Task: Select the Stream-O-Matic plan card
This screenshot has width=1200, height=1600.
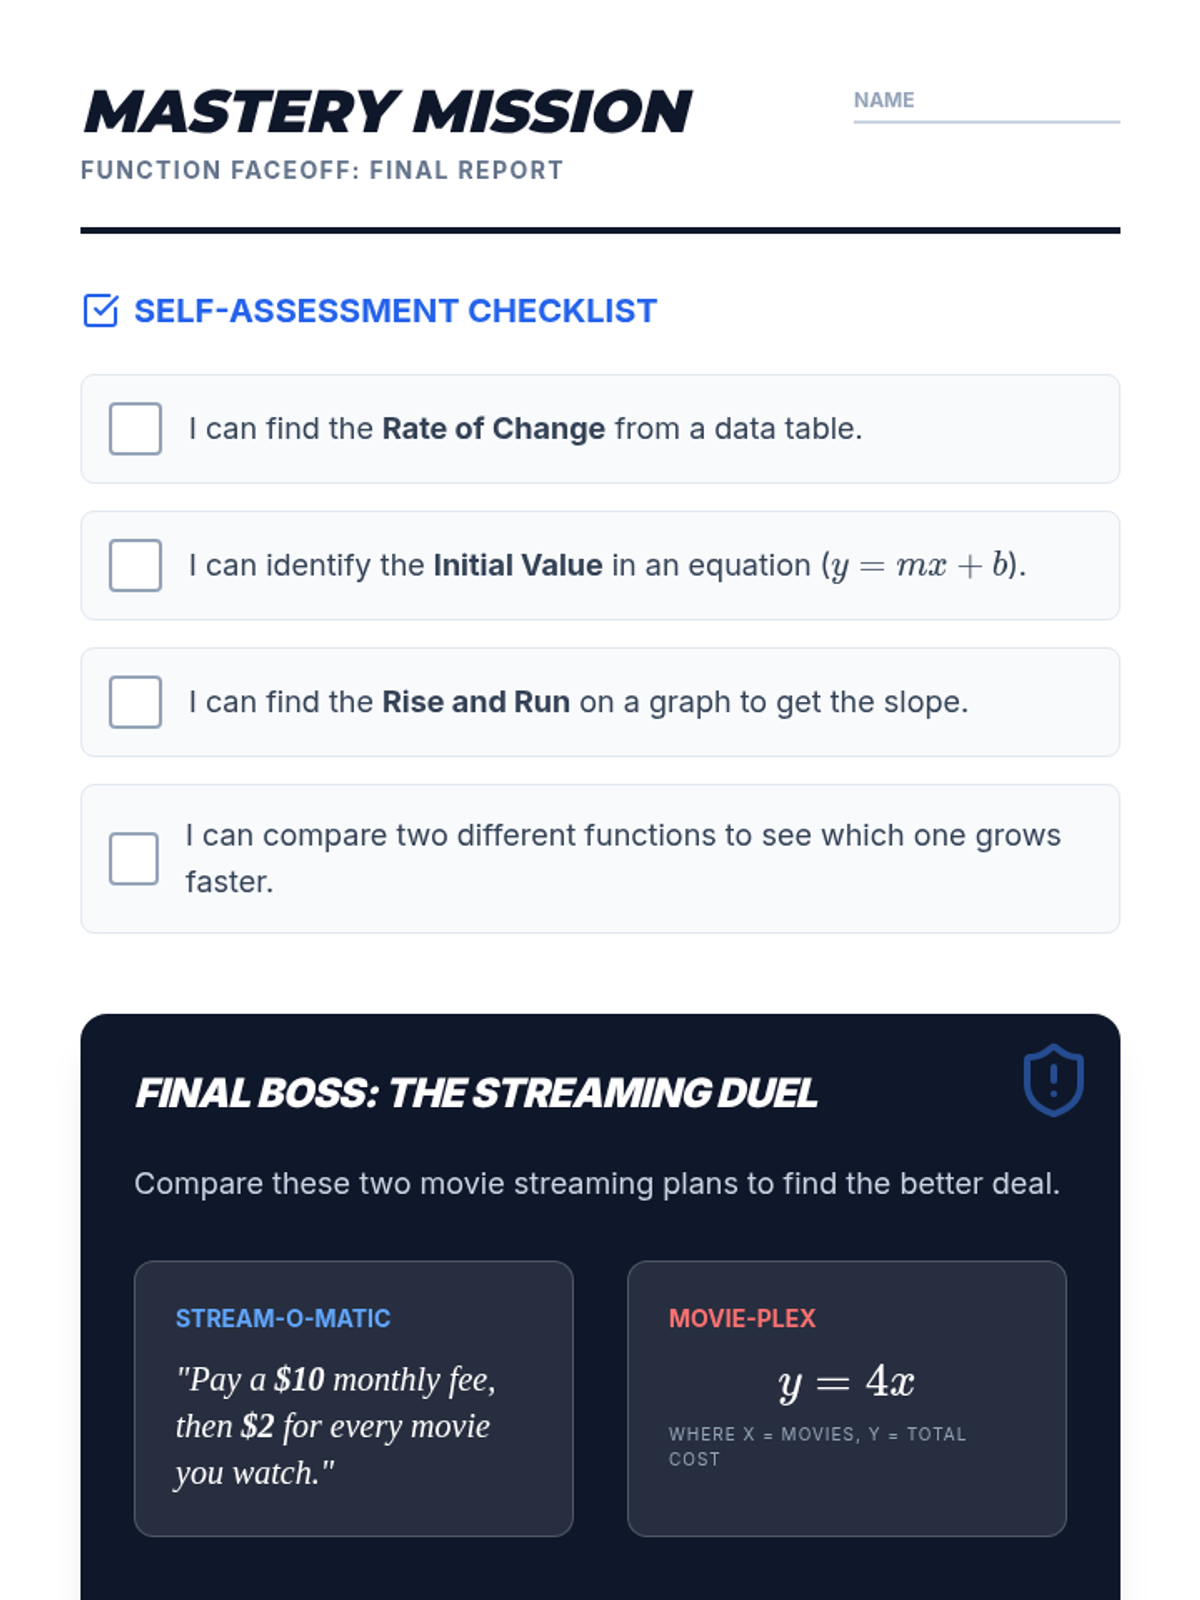Action: (354, 1398)
